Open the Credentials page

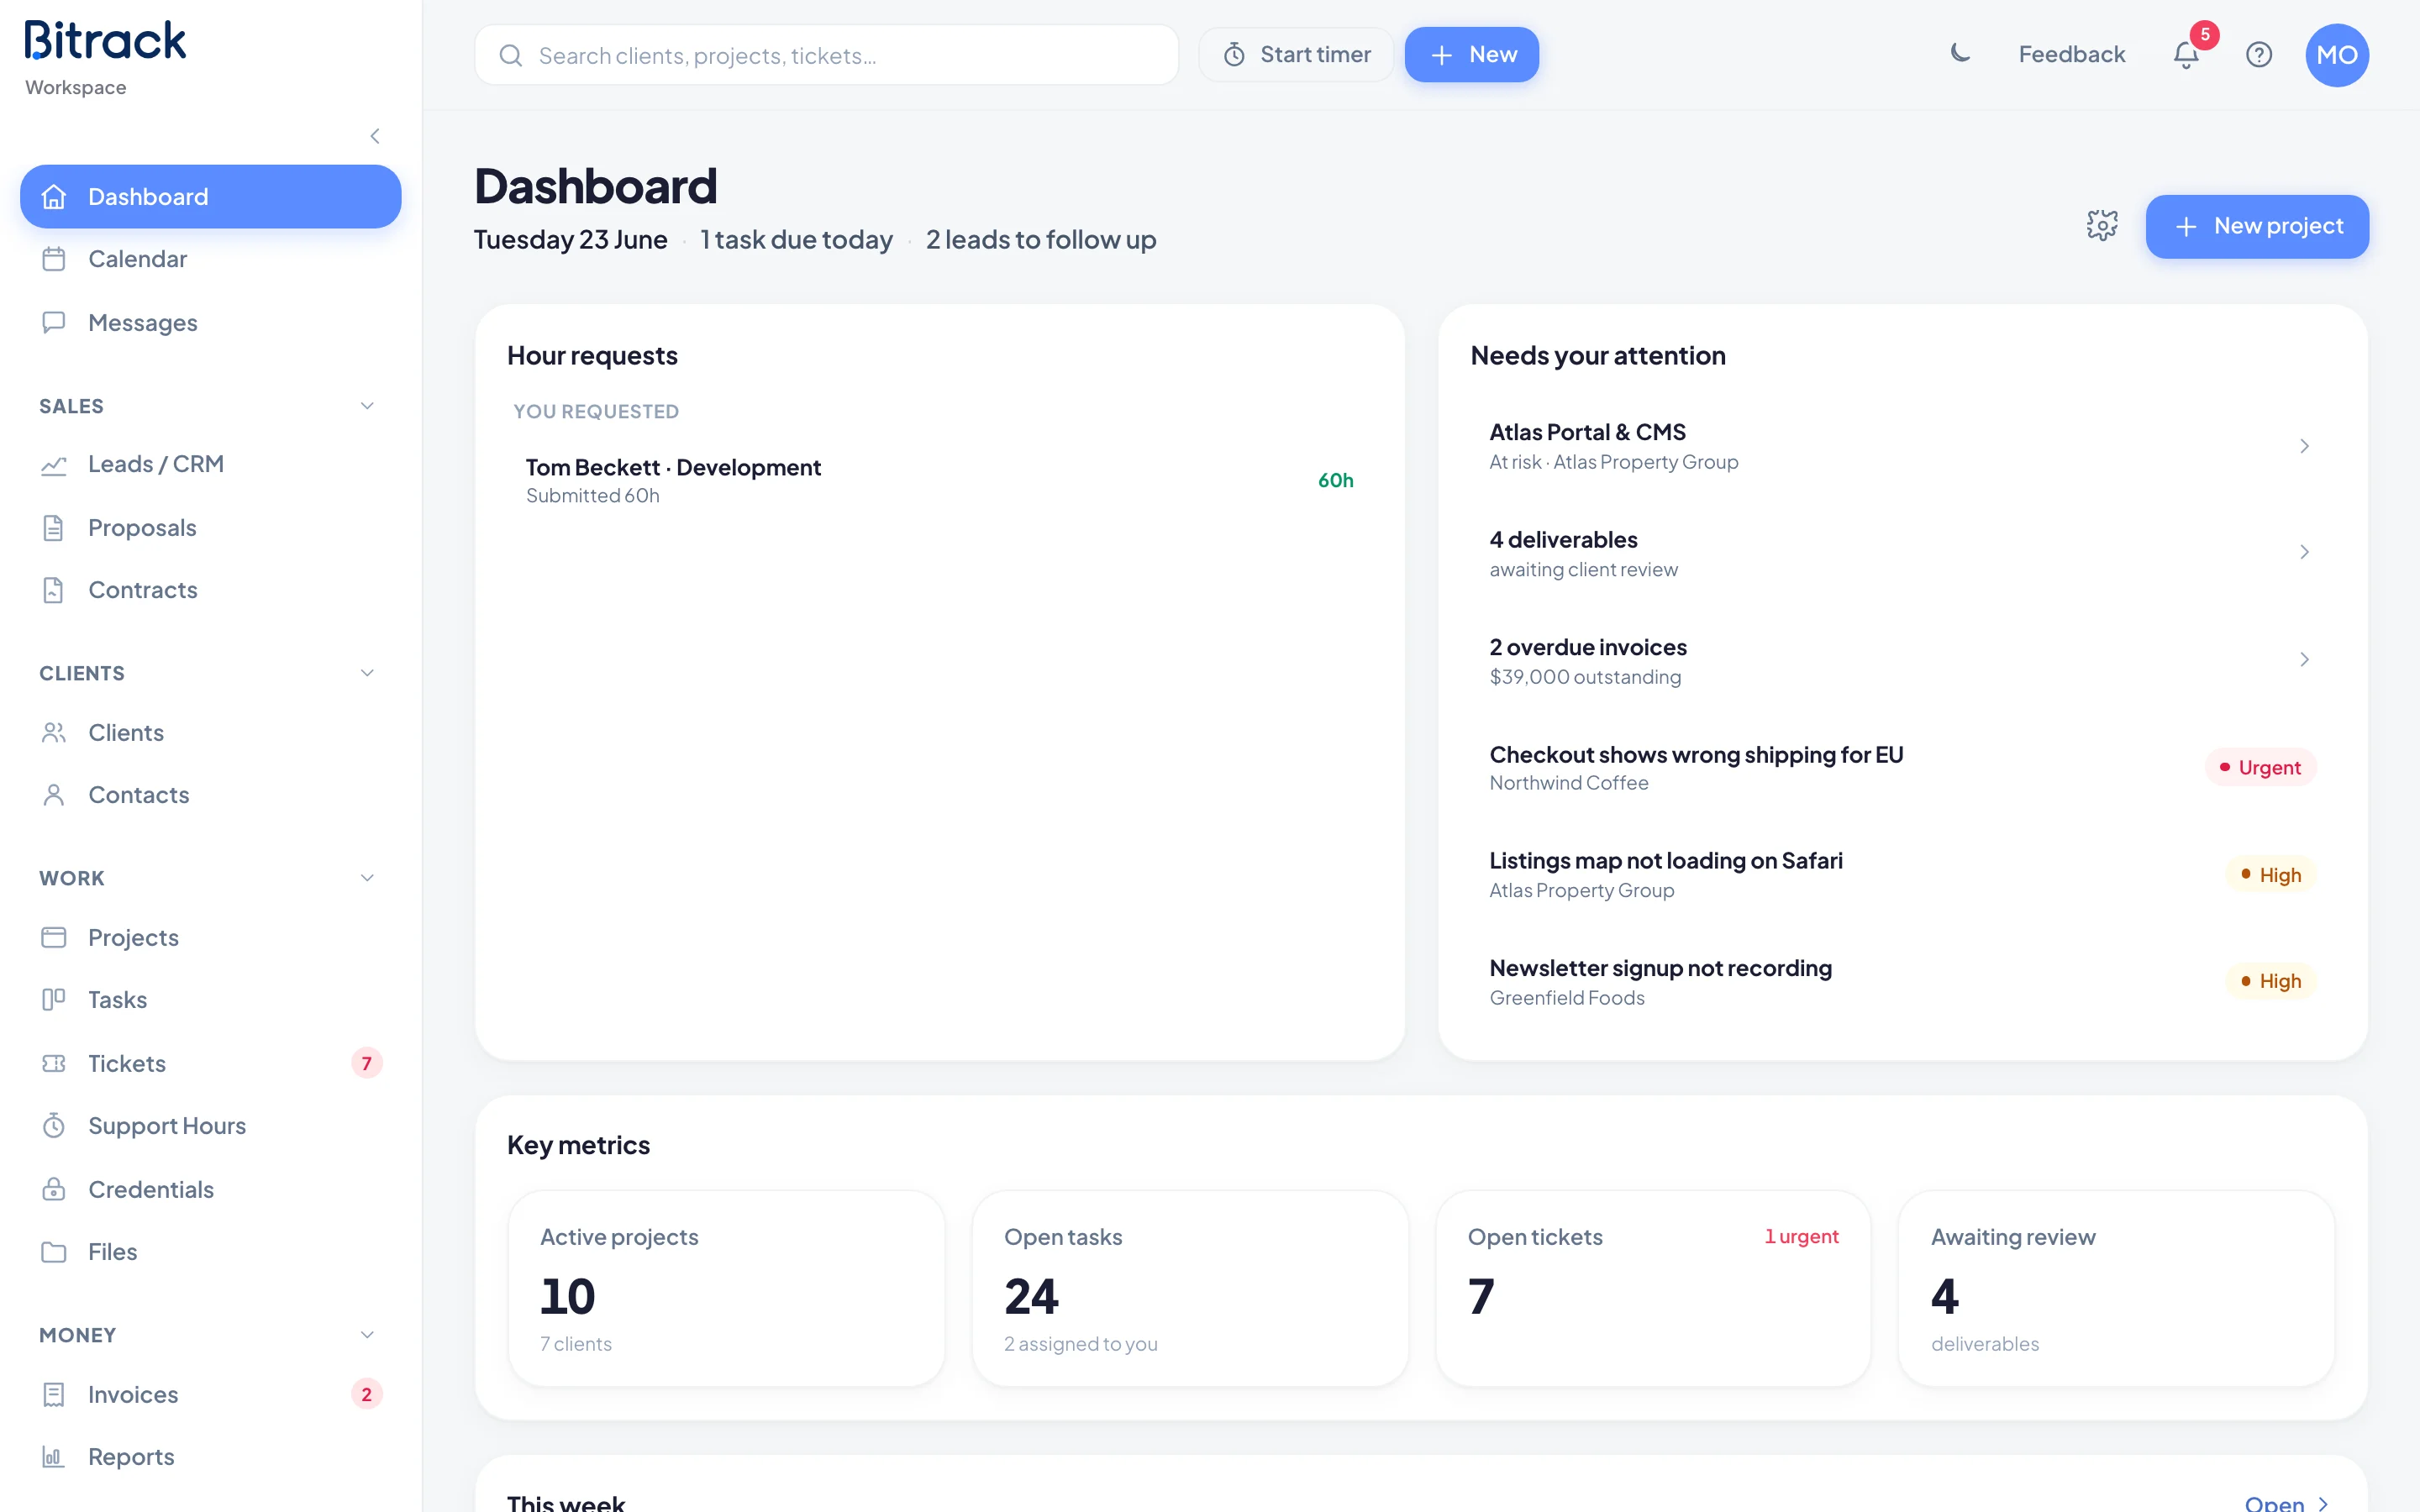tap(210, 1189)
